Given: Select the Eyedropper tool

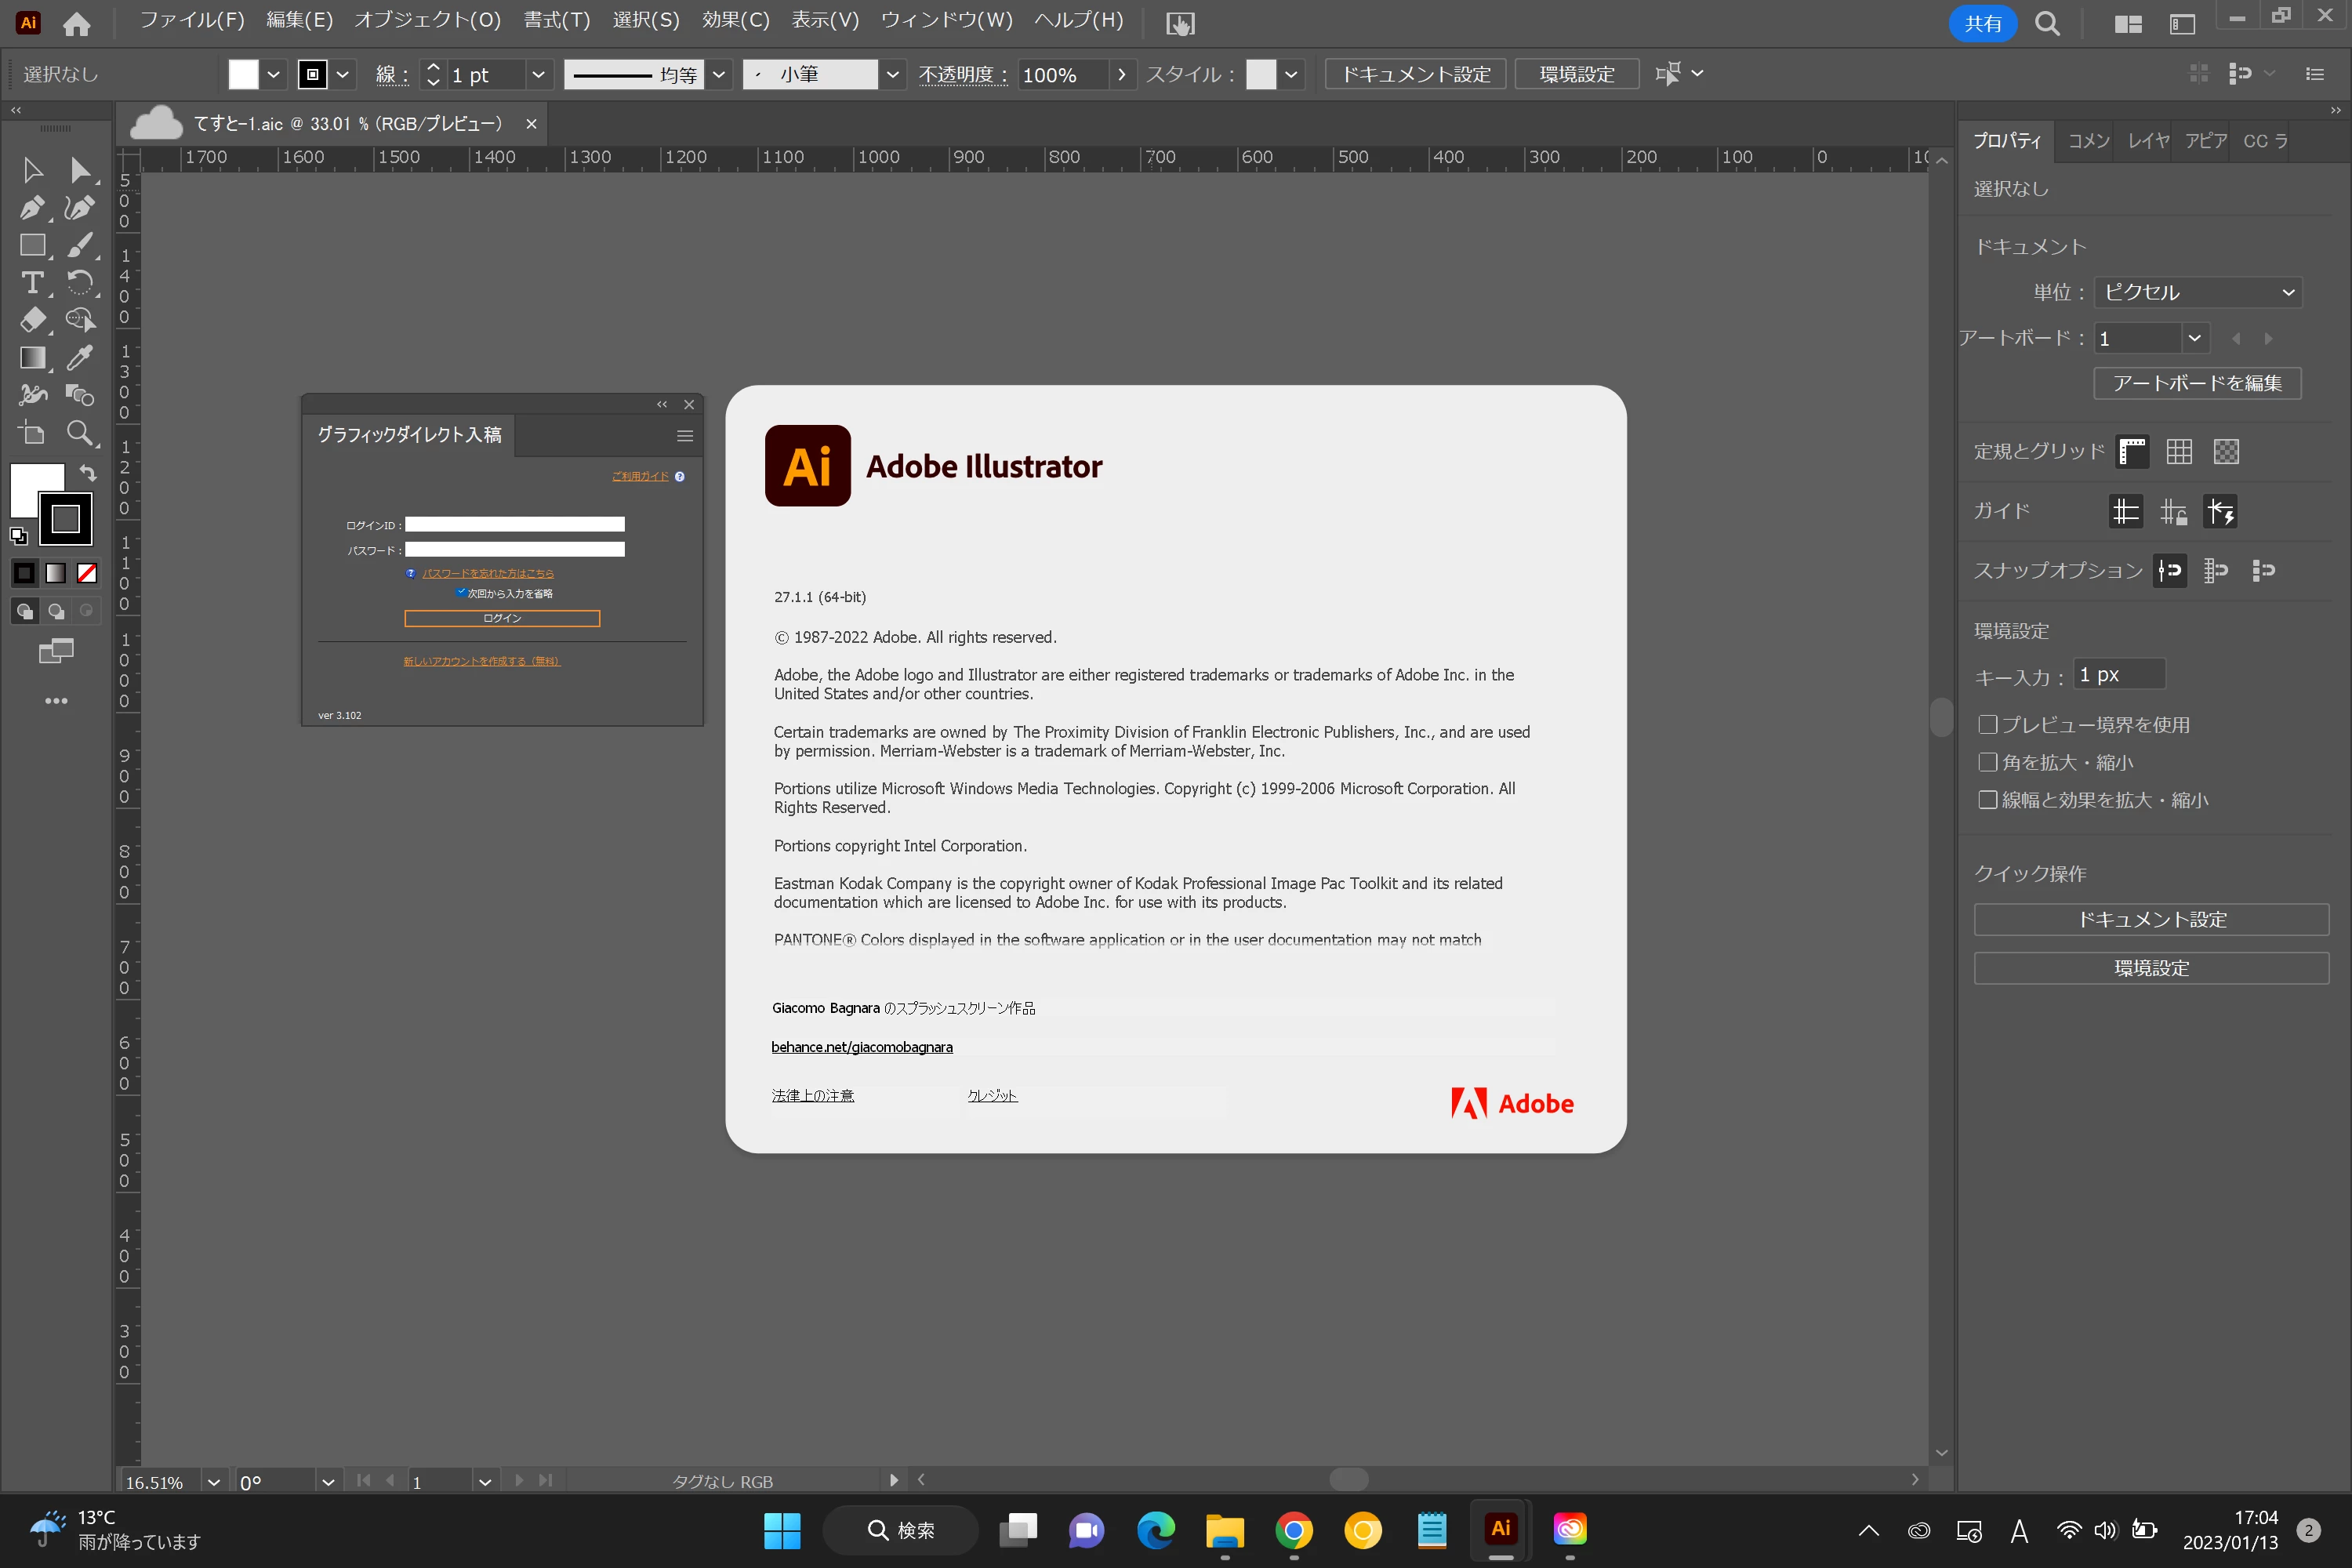Looking at the screenshot, I should coord(79,358).
